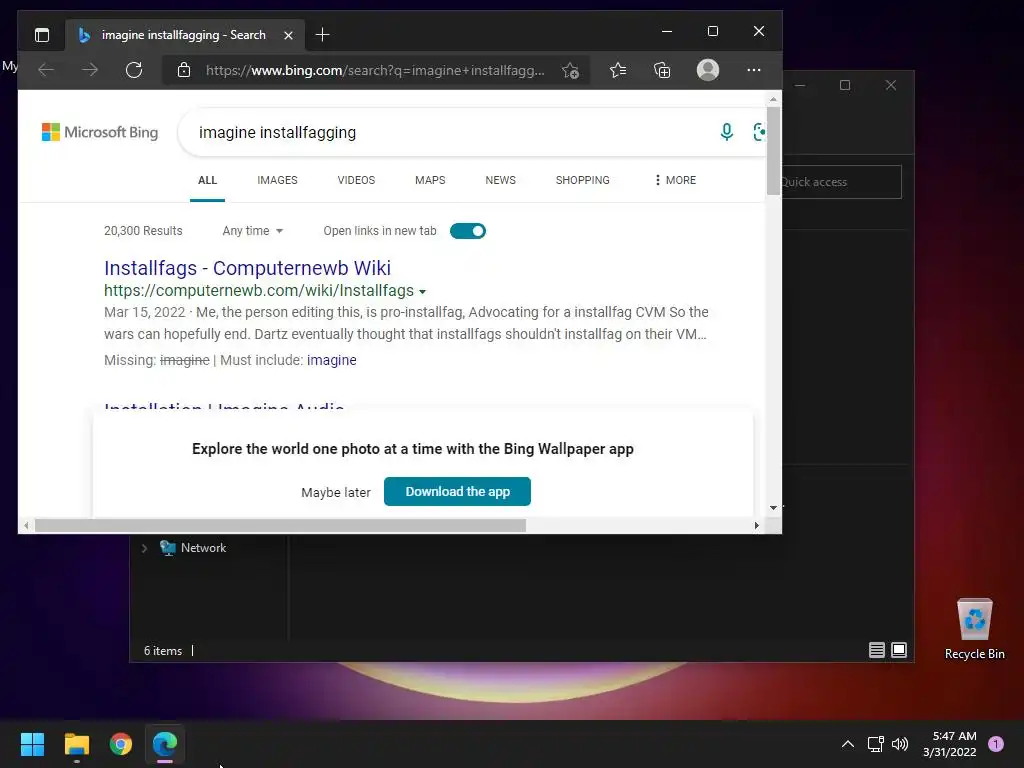Open the clock showing 5:47 AM
Screen dimensions: 1024x768
[950, 744]
